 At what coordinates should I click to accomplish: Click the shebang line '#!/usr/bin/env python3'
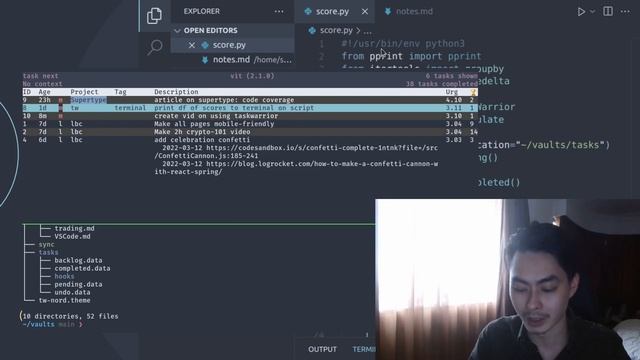pos(403,44)
